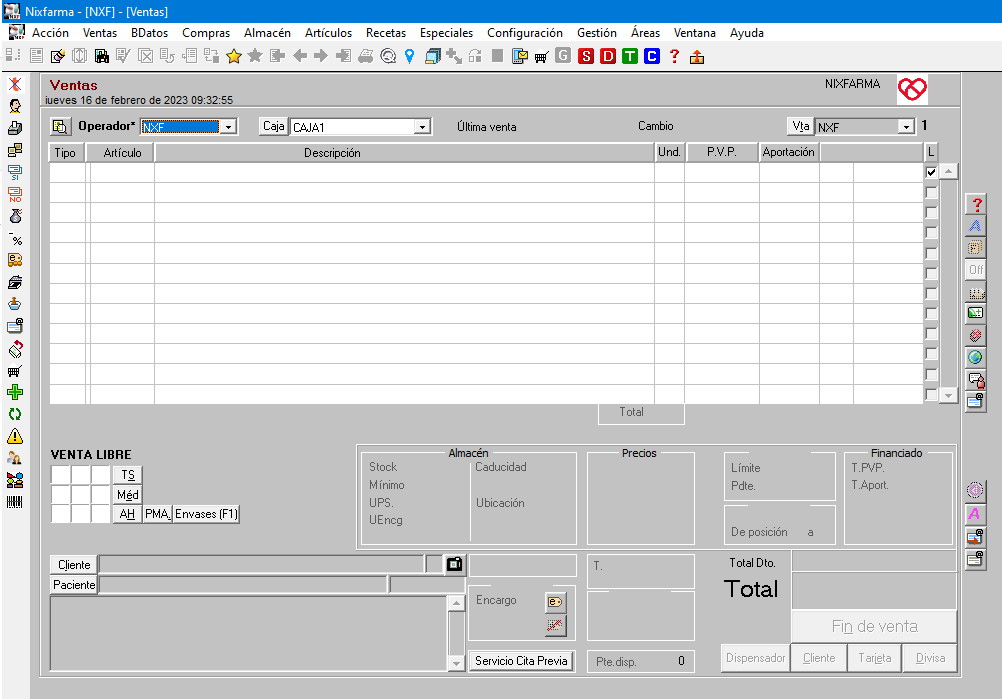Click the SI prescription sidebar icon
This screenshot has height=699, width=1002.
[x=15, y=173]
